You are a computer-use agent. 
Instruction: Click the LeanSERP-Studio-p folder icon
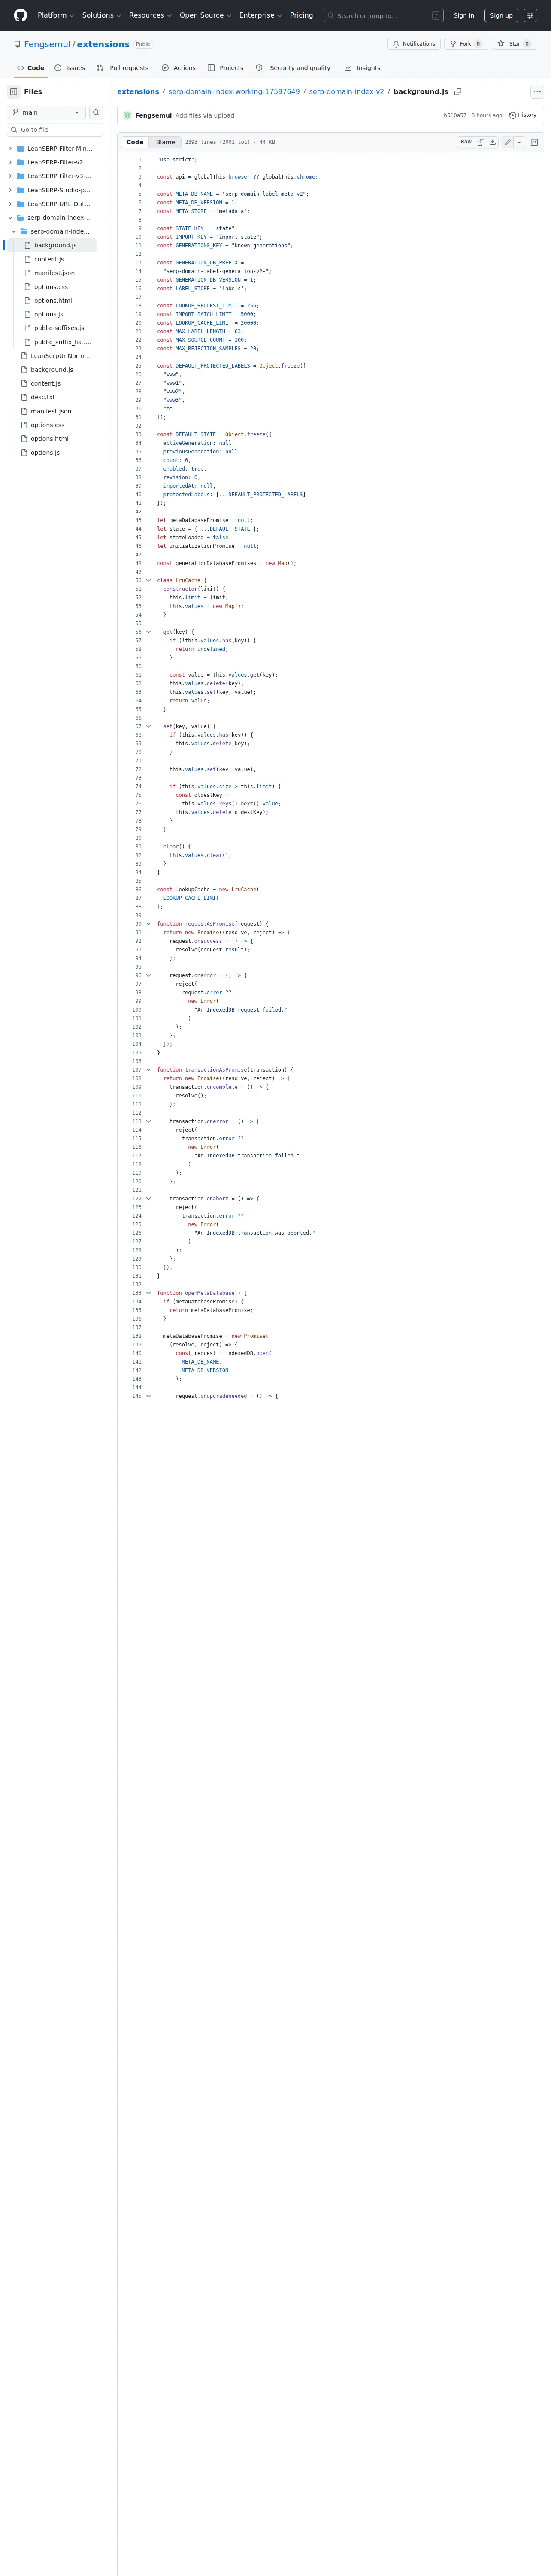21,190
